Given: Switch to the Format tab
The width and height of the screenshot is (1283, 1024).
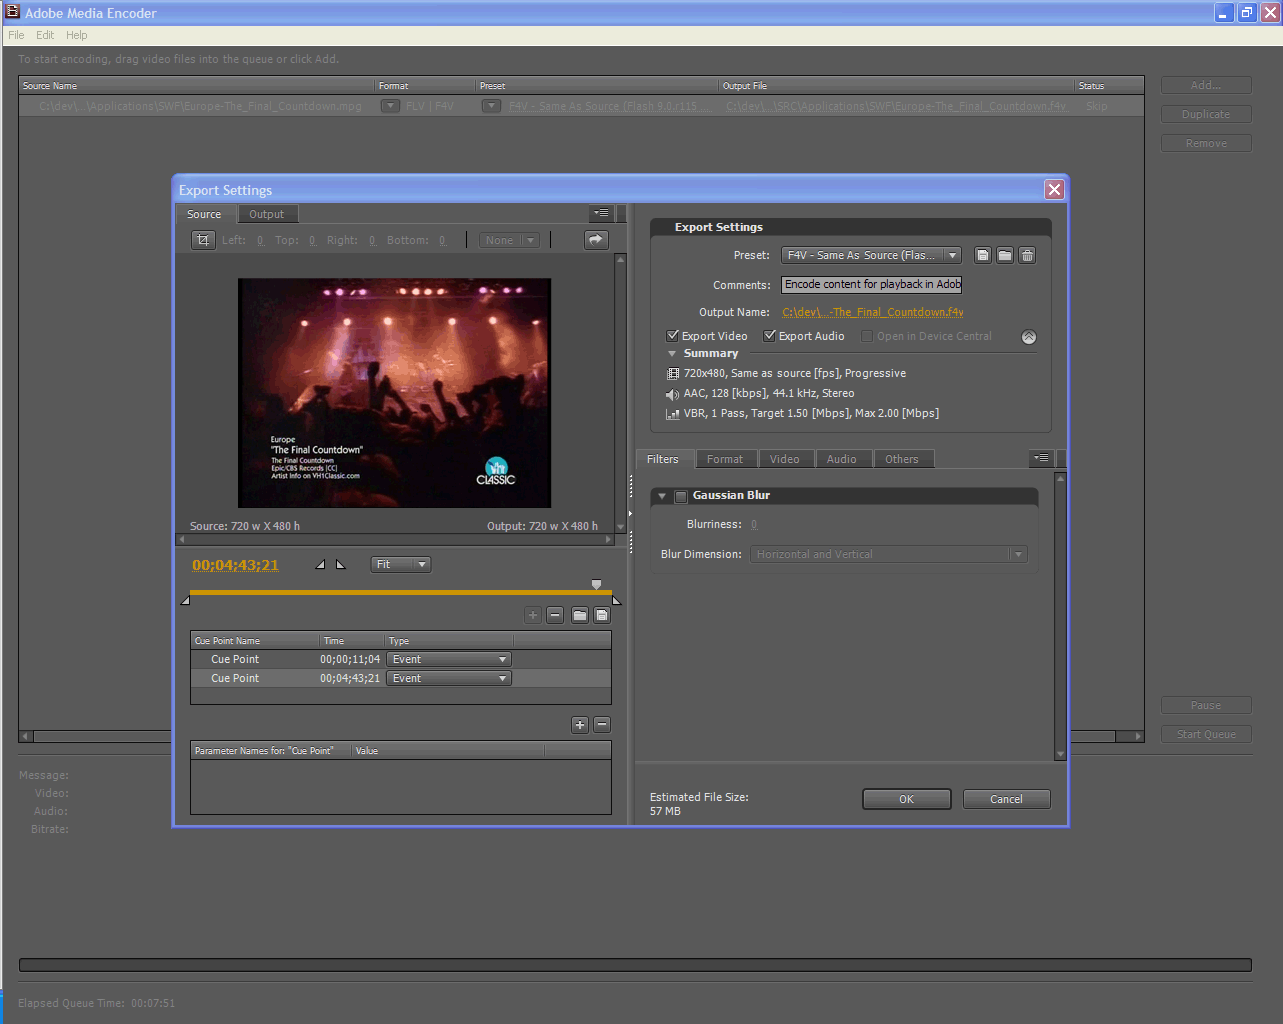Looking at the screenshot, I should pyautogui.click(x=725, y=459).
